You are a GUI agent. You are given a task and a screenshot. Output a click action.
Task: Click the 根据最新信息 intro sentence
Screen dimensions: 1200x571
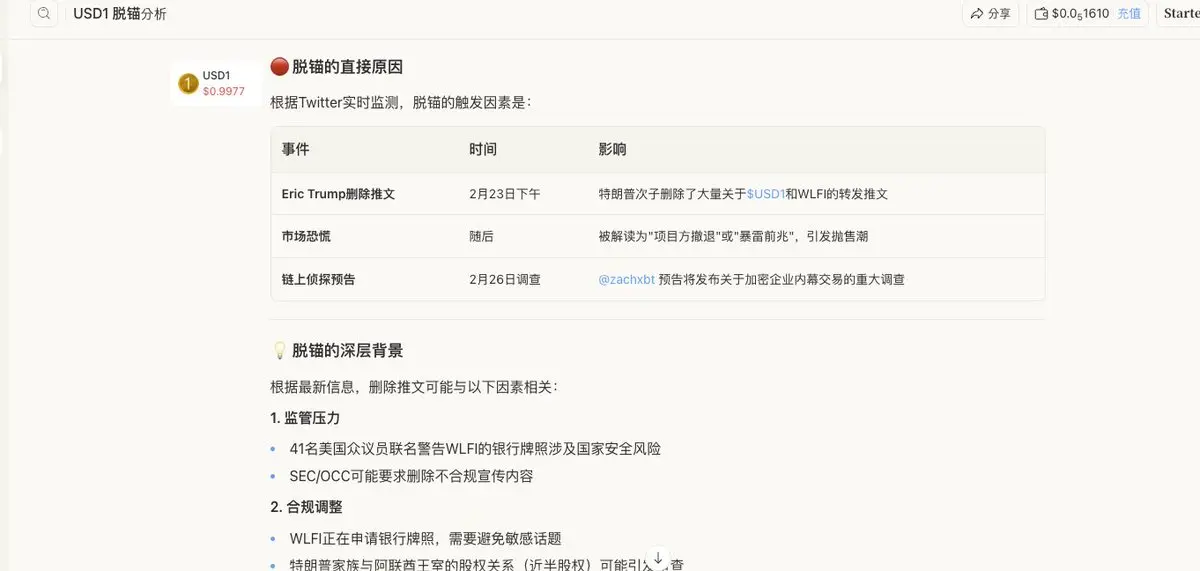click(x=413, y=387)
